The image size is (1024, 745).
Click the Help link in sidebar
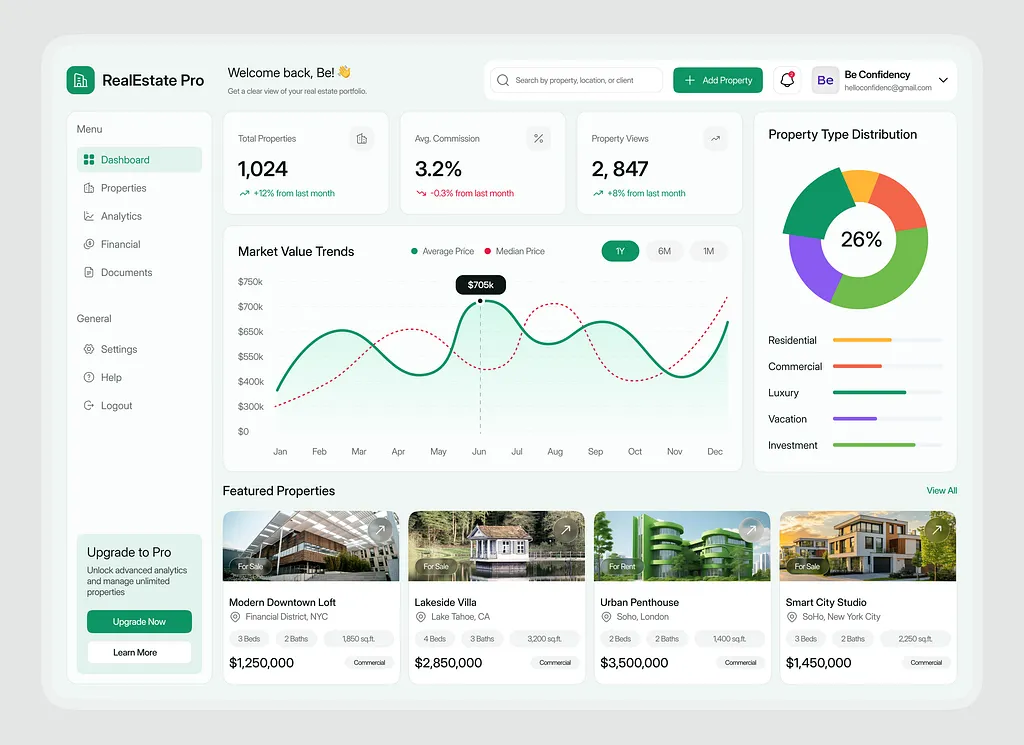(111, 377)
